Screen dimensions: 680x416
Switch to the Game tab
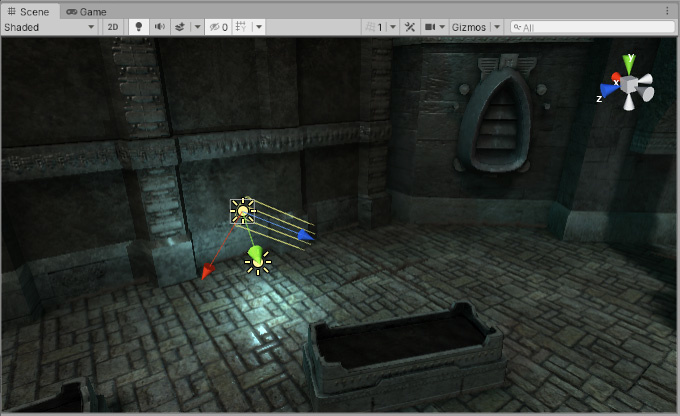click(x=87, y=11)
